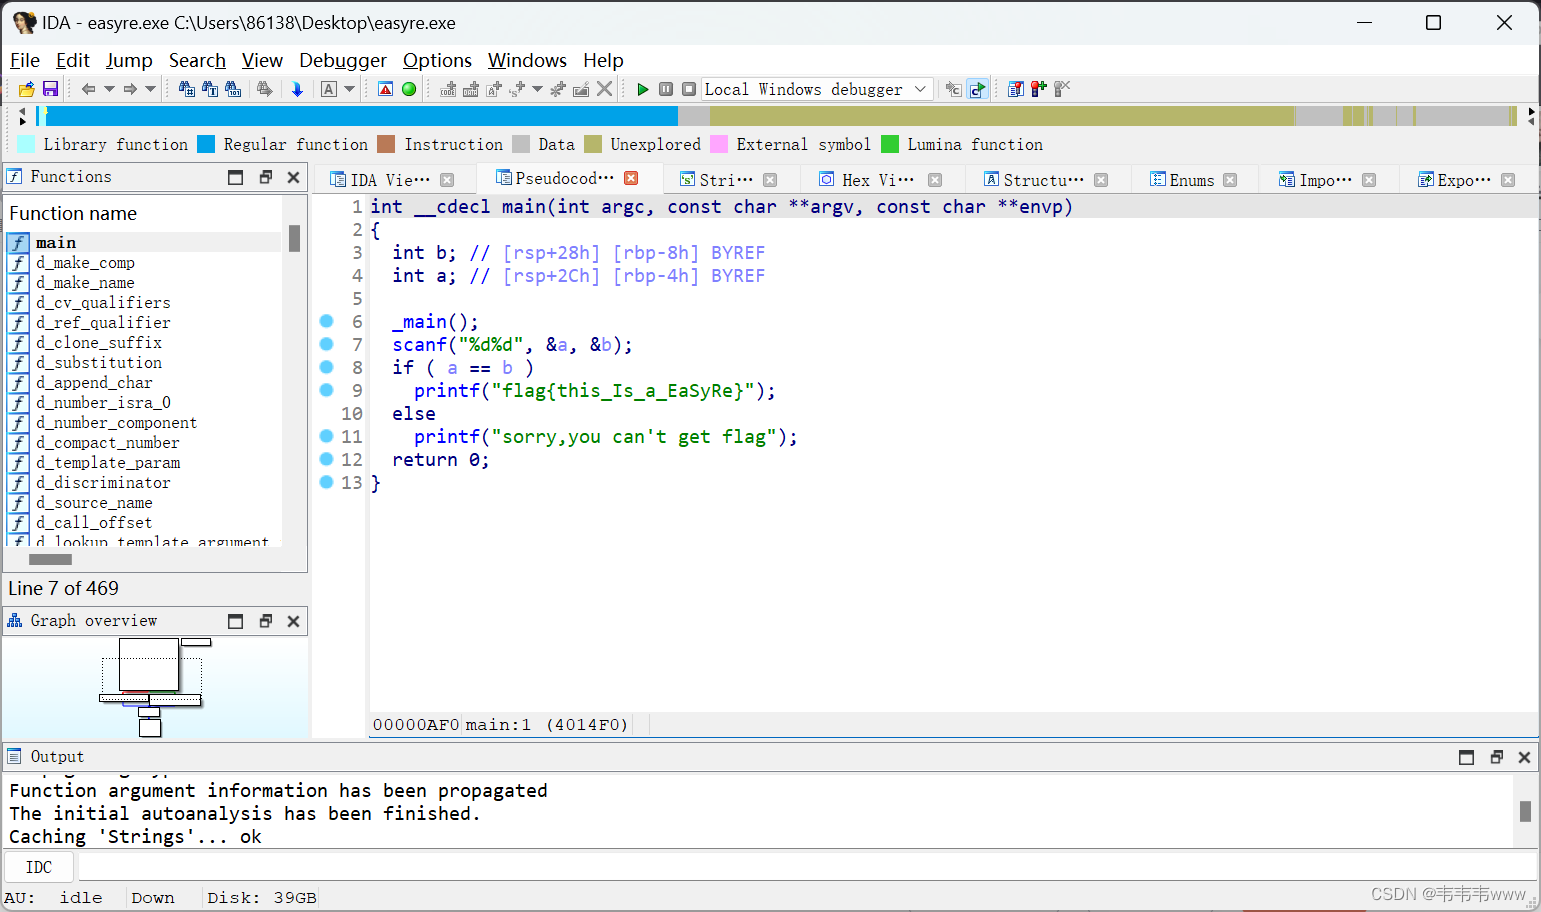Image resolution: width=1541 pixels, height=912 pixels.
Task: Open the Edit menu
Action: (73, 60)
